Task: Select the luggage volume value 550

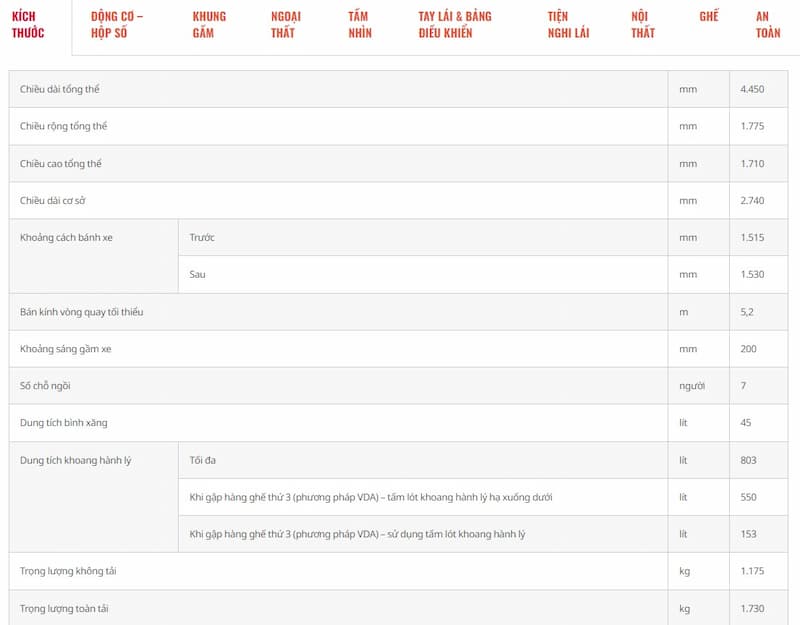Action: 748,497
